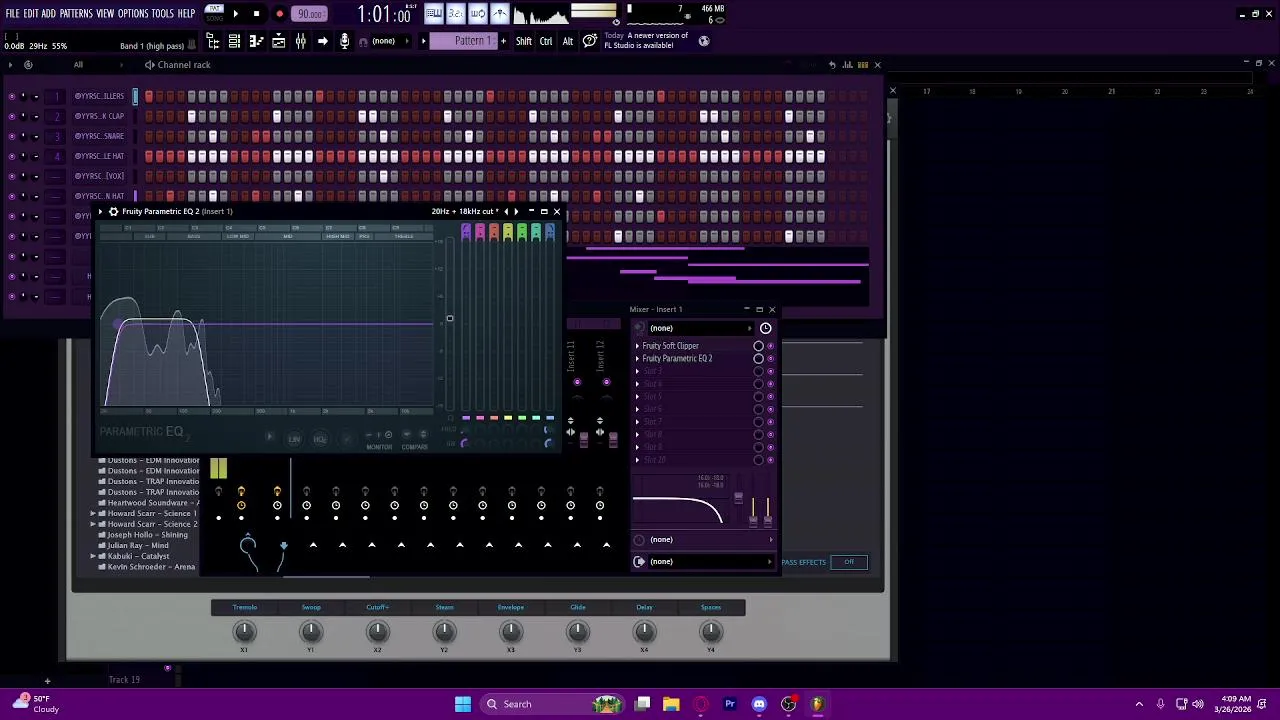This screenshot has height=720, width=1280.
Task: Toggle the typing keyboard to piano icon
Action: coord(433,14)
